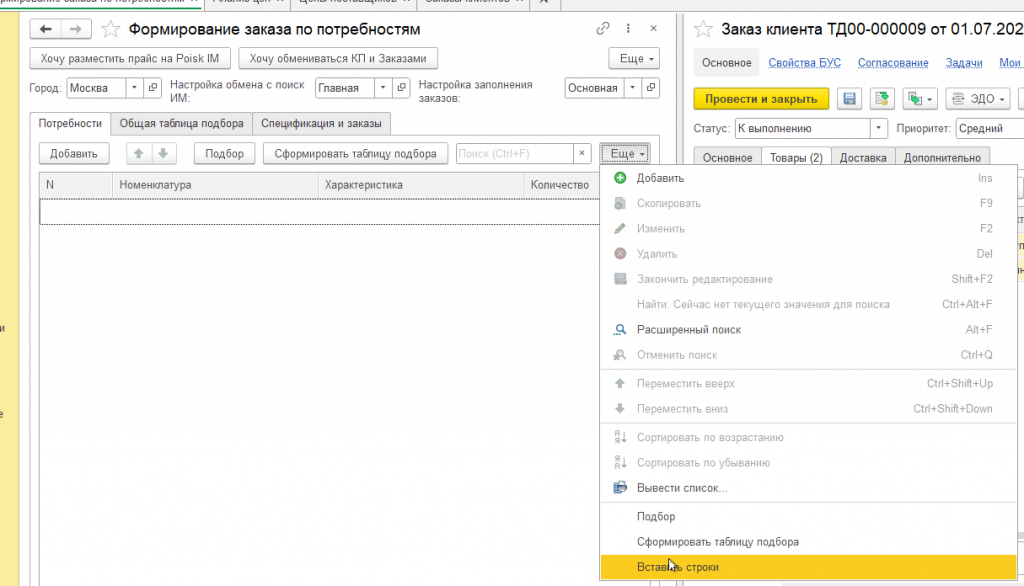Focus the Поиск (Ctrl+F) field
This screenshot has width=1024, height=586.
[515, 154]
